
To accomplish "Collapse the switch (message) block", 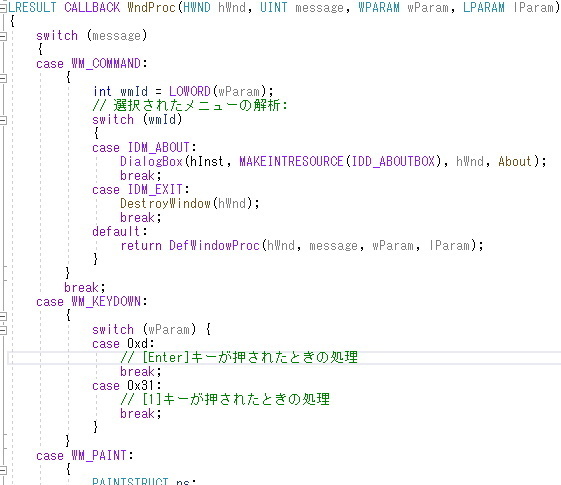I will point(3,36).
